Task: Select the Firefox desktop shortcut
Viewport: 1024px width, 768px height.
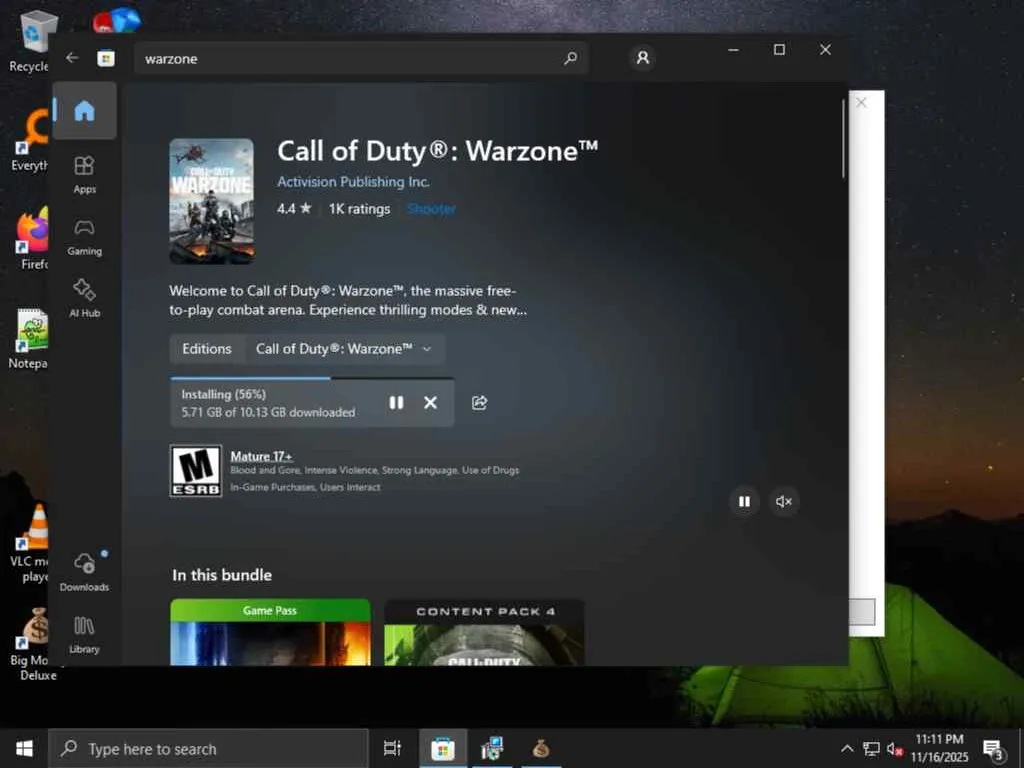Action: point(33,239)
